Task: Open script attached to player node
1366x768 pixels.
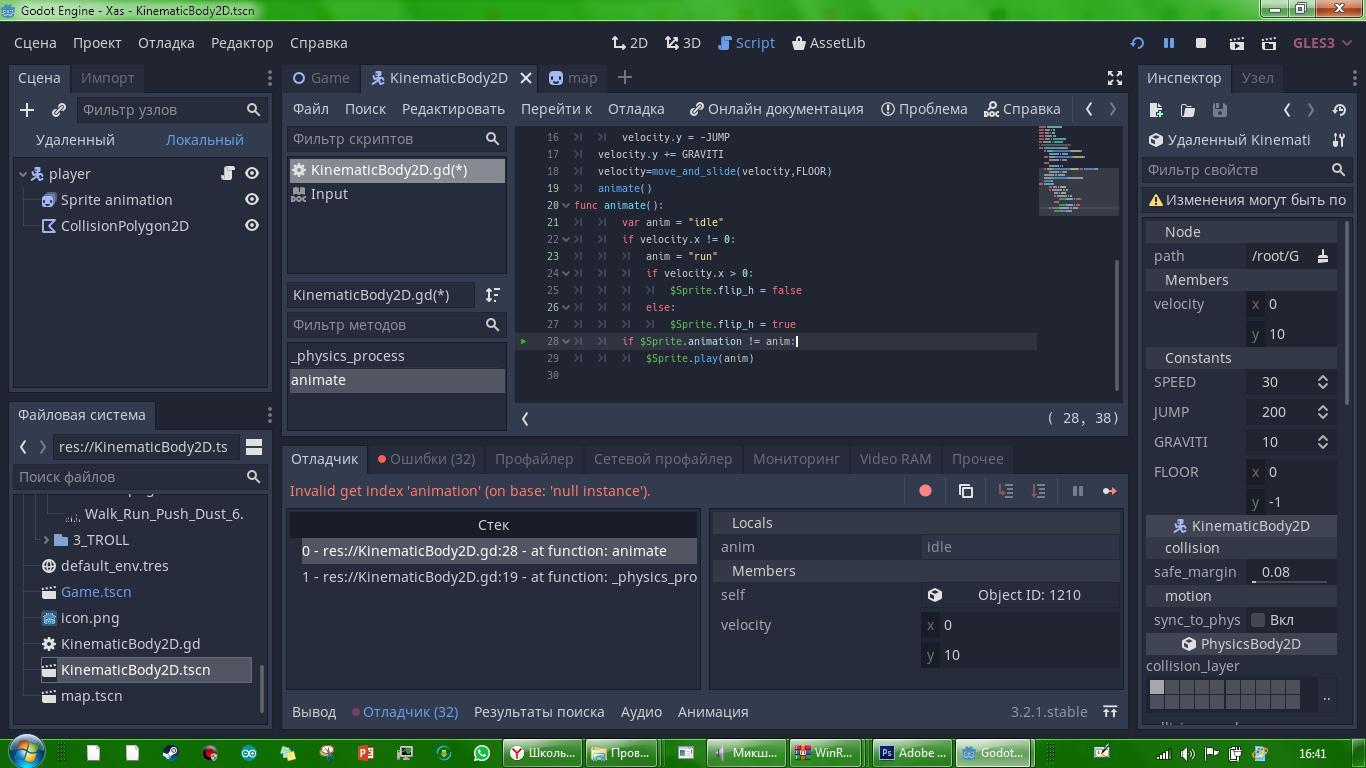Action: 228,174
